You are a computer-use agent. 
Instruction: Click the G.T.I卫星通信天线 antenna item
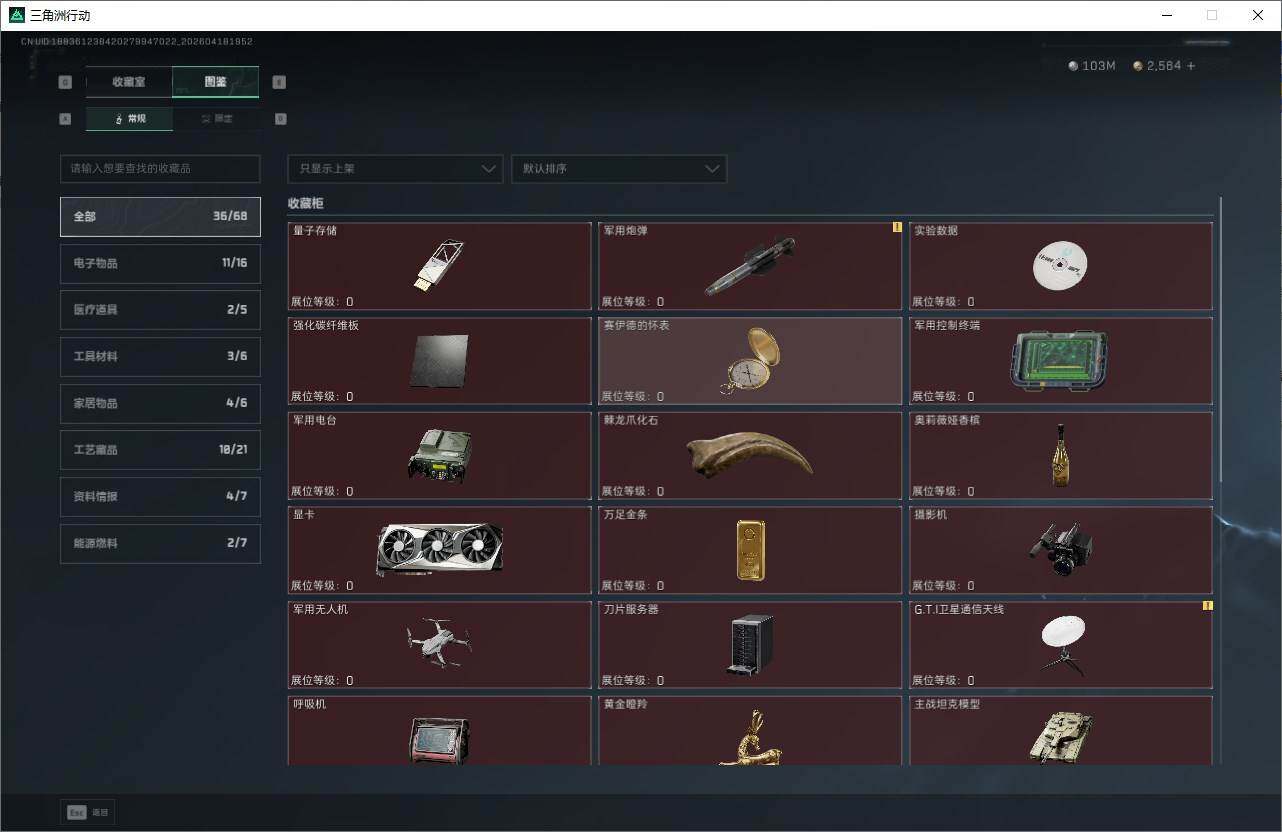tap(1061, 645)
